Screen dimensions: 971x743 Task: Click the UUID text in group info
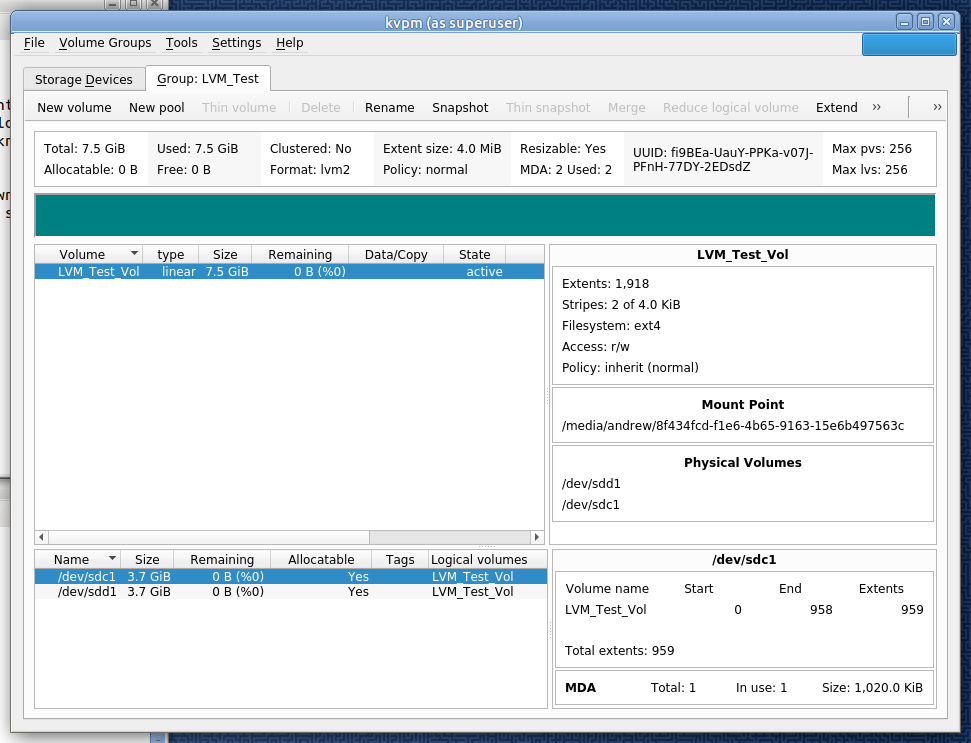(723, 160)
